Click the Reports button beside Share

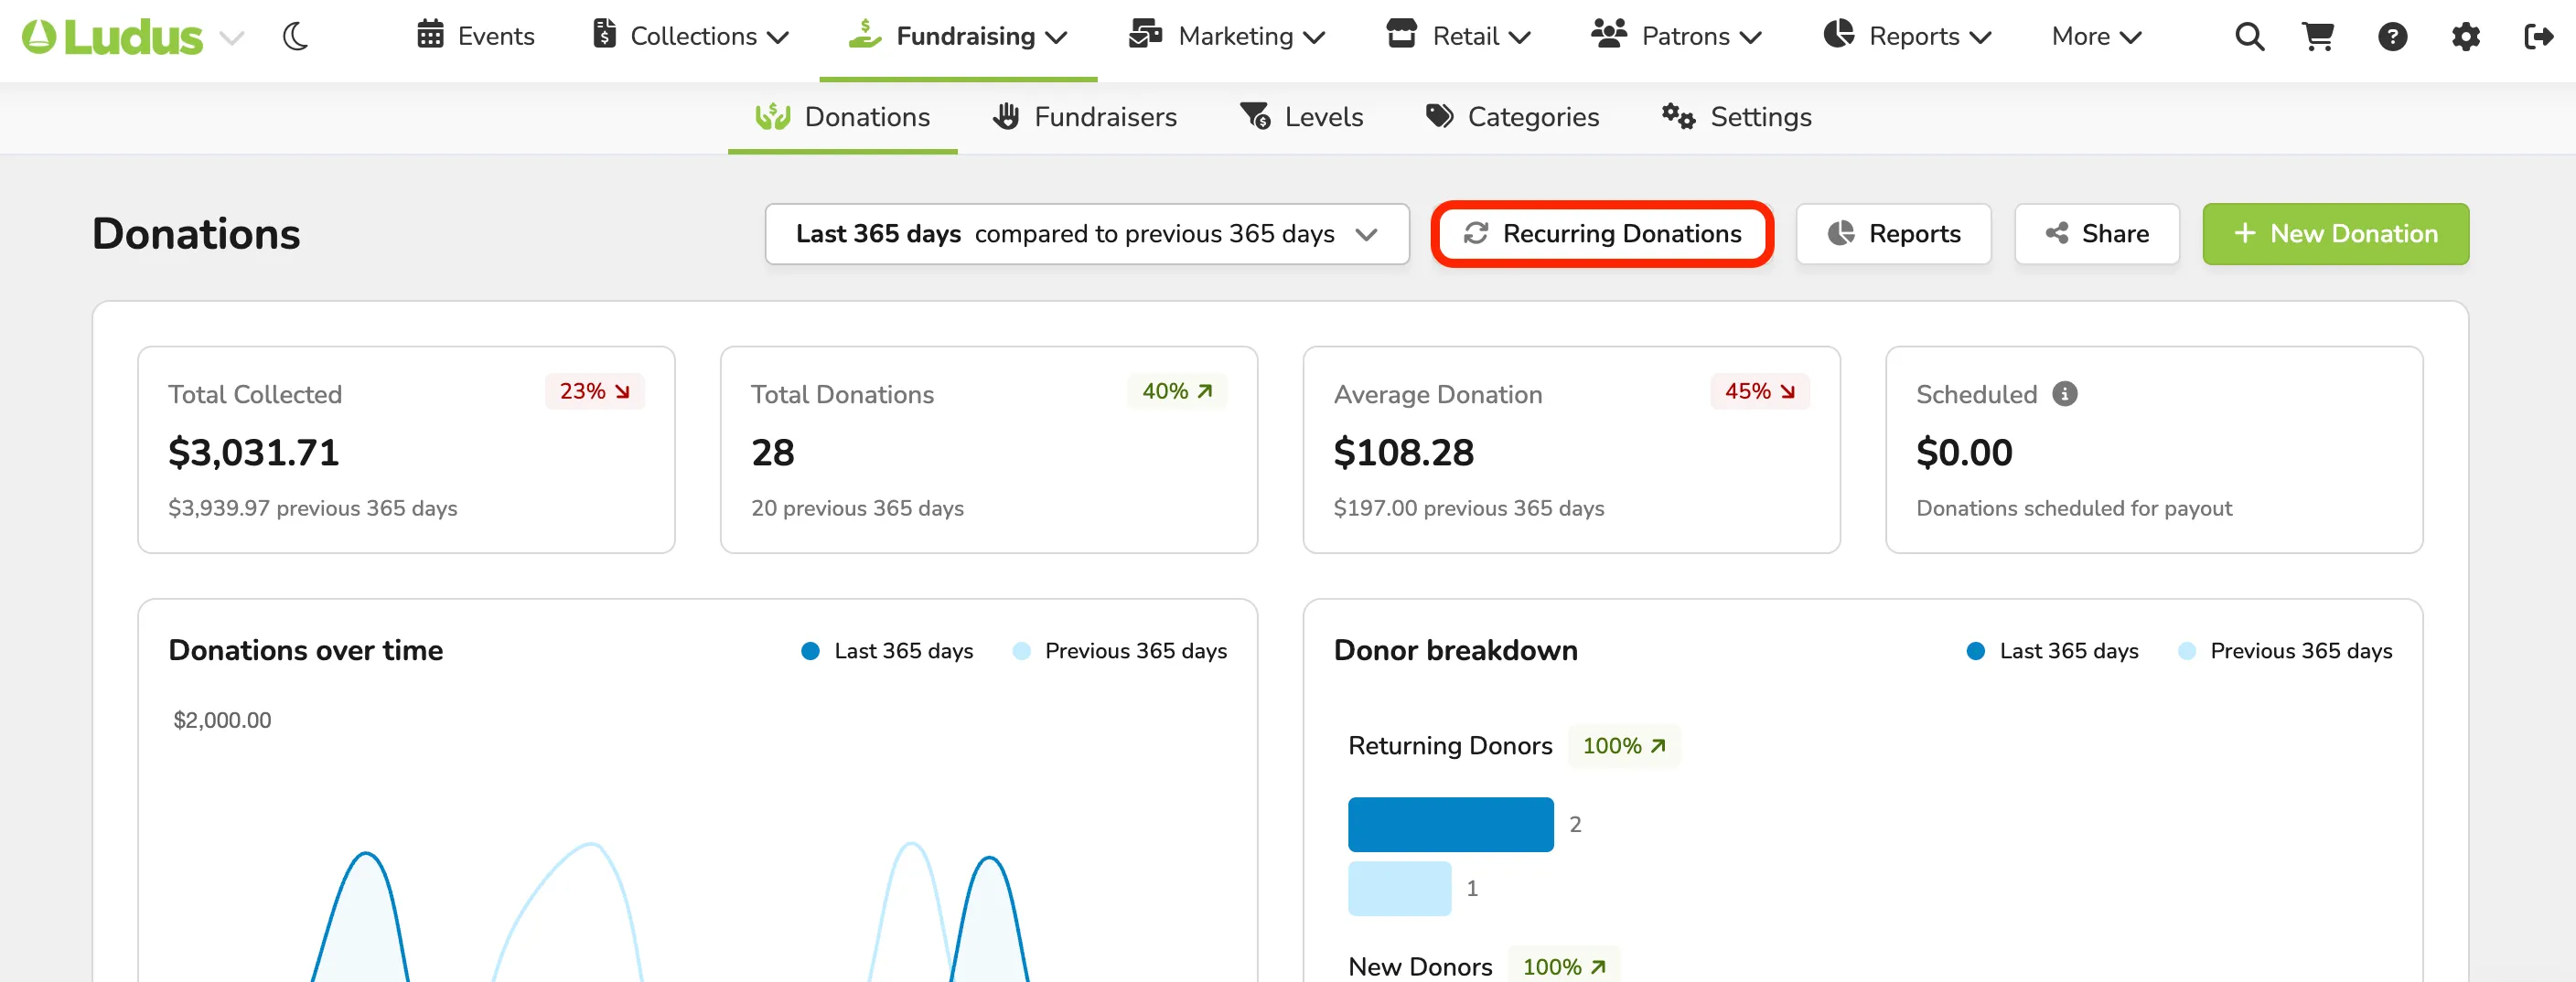pos(1893,234)
